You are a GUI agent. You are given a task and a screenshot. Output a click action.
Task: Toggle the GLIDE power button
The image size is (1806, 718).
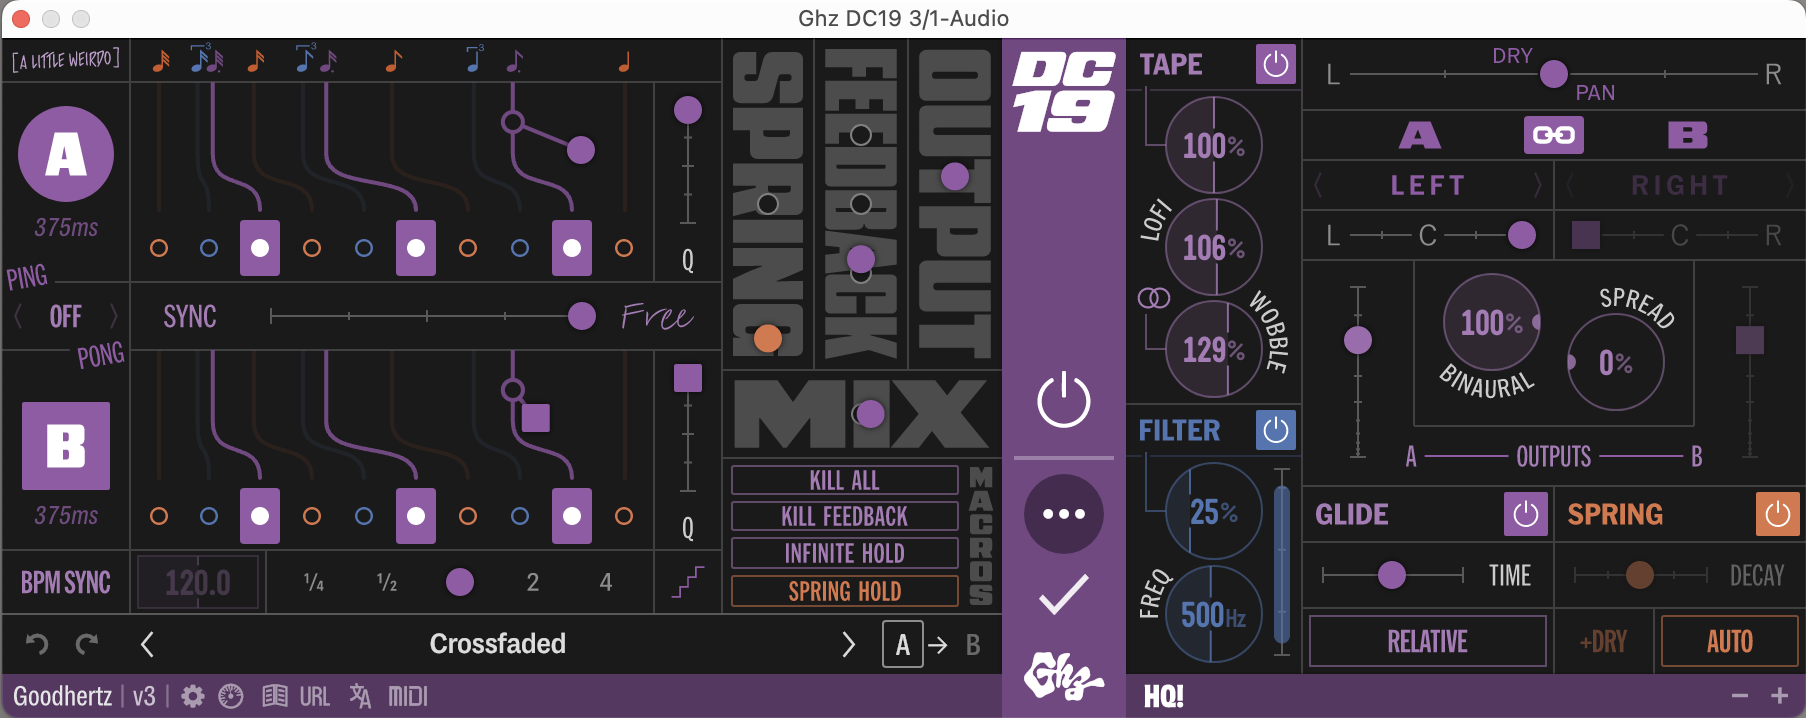coord(1525,514)
